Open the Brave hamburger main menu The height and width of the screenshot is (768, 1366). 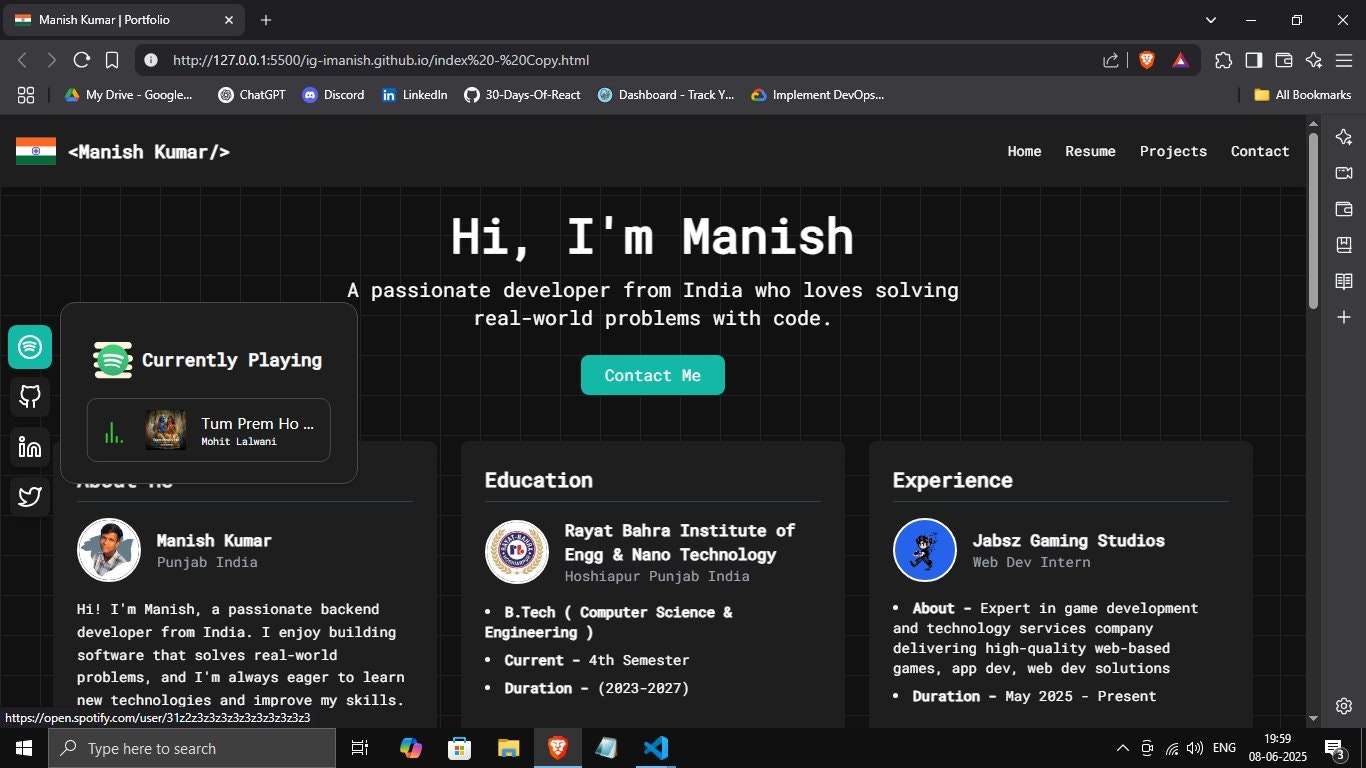tap(1343, 60)
